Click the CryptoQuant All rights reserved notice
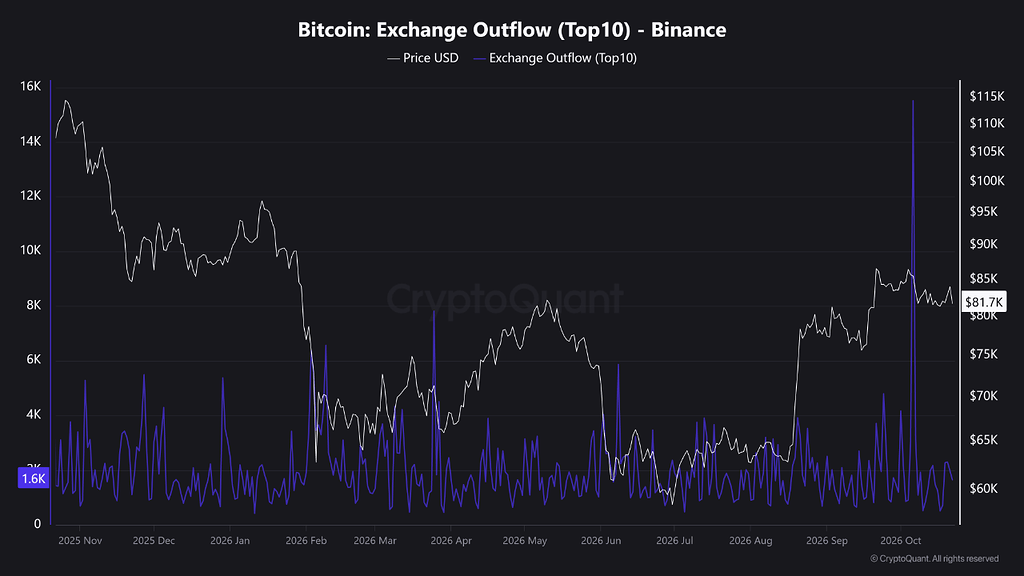1024x576 pixels. [935, 559]
